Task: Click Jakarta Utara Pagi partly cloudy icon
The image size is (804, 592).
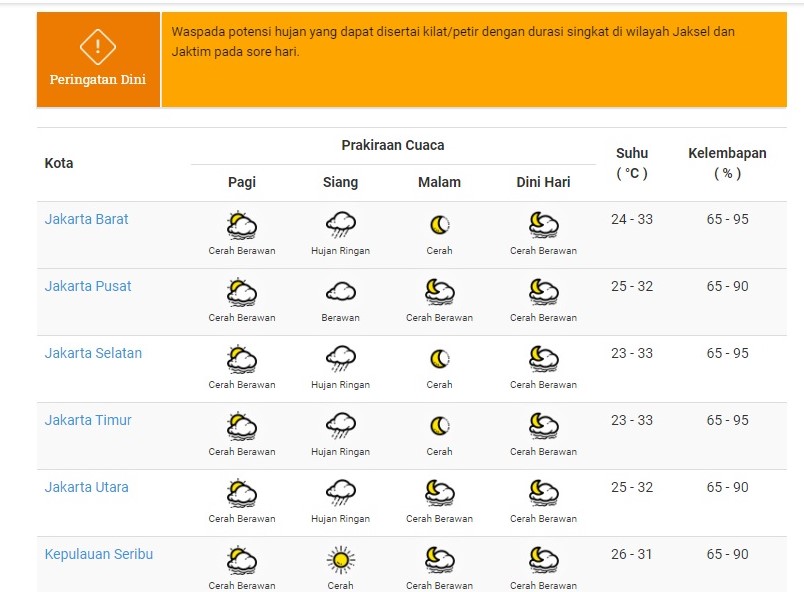Action: (x=242, y=493)
